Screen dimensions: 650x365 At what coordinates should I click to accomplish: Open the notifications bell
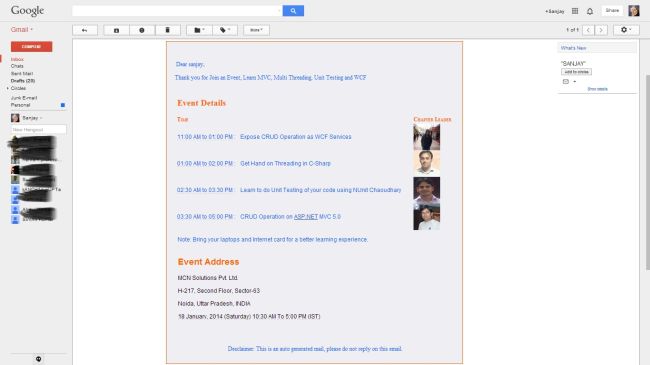[590, 11]
